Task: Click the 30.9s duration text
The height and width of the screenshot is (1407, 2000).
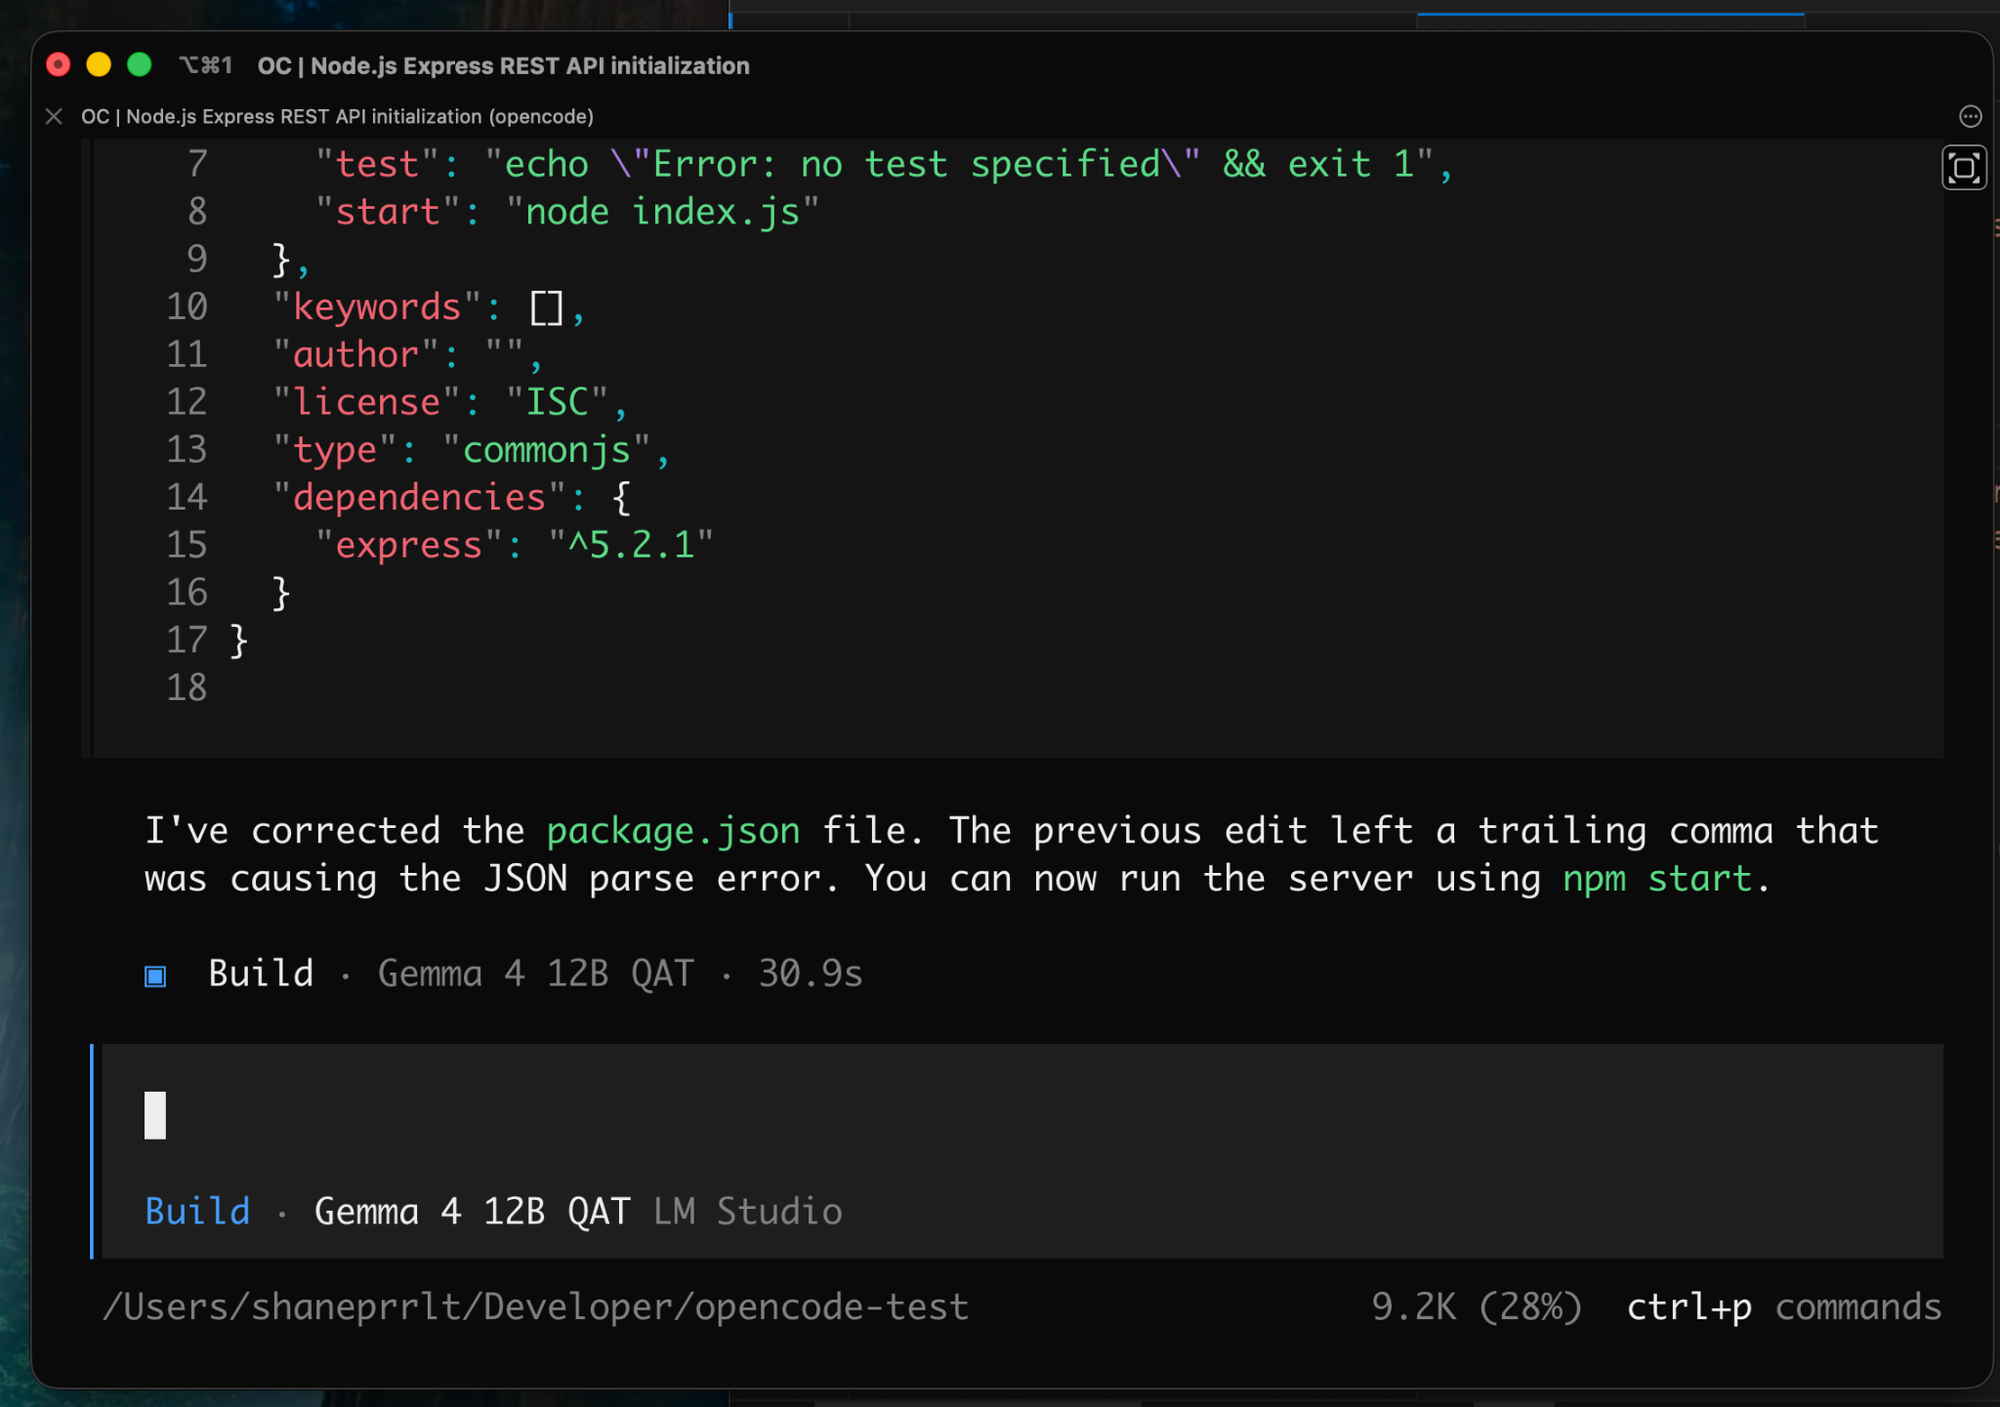Action: 810,973
